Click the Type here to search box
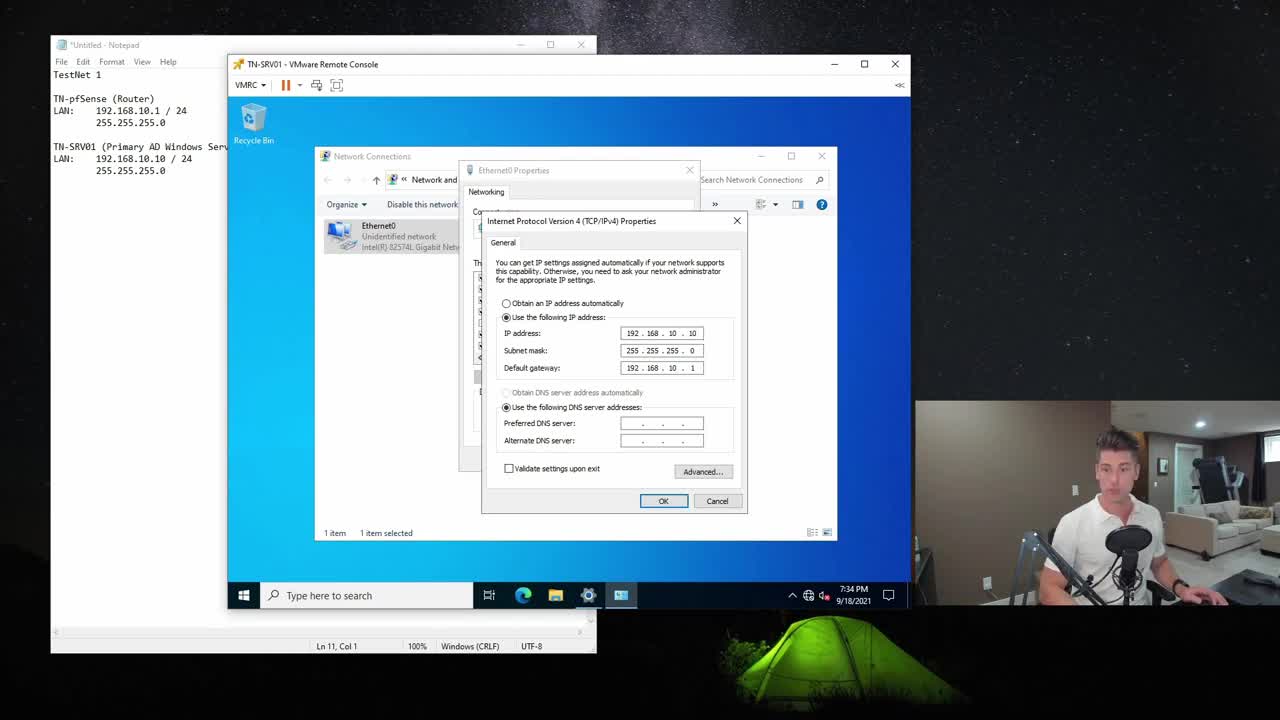 [367, 595]
